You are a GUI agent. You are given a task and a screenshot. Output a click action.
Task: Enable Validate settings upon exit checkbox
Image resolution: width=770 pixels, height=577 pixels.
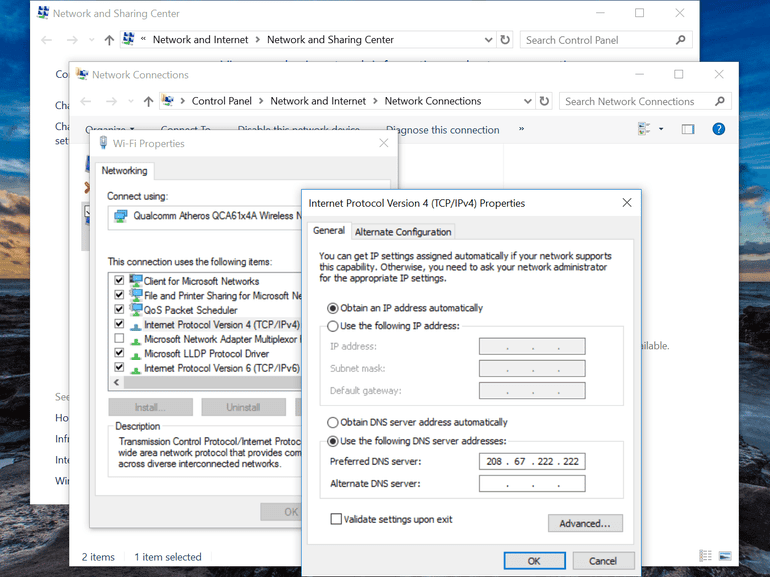tap(336, 519)
